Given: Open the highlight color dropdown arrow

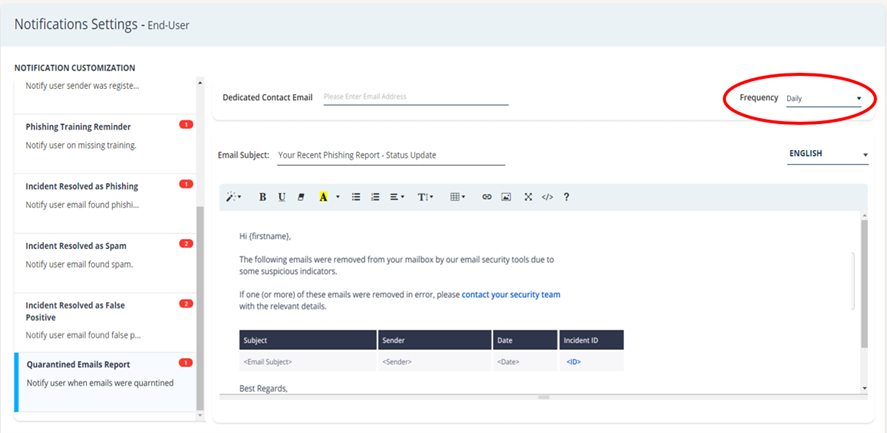Looking at the screenshot, I should 338,197.
